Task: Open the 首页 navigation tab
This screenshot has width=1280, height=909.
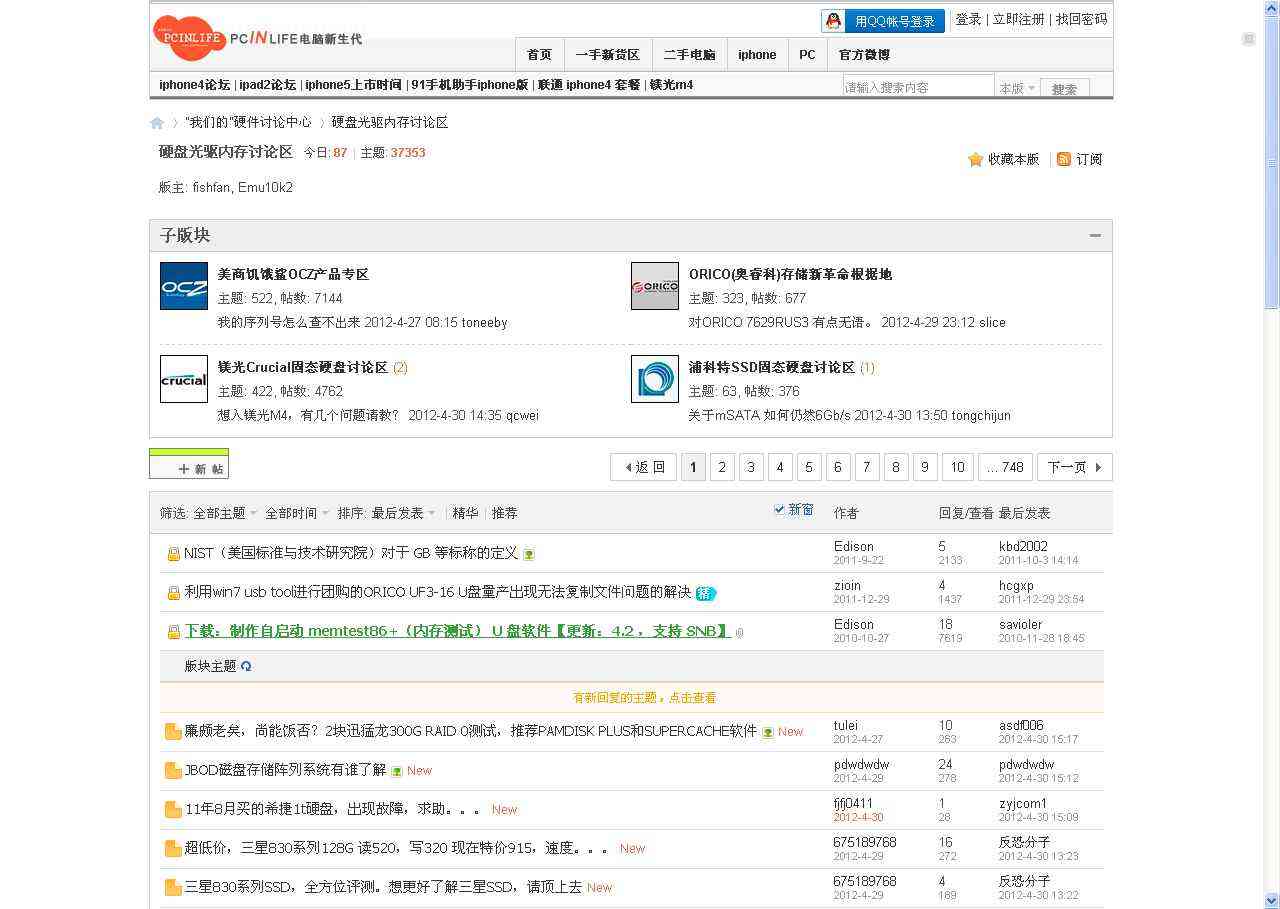Action: pos(539,55)
